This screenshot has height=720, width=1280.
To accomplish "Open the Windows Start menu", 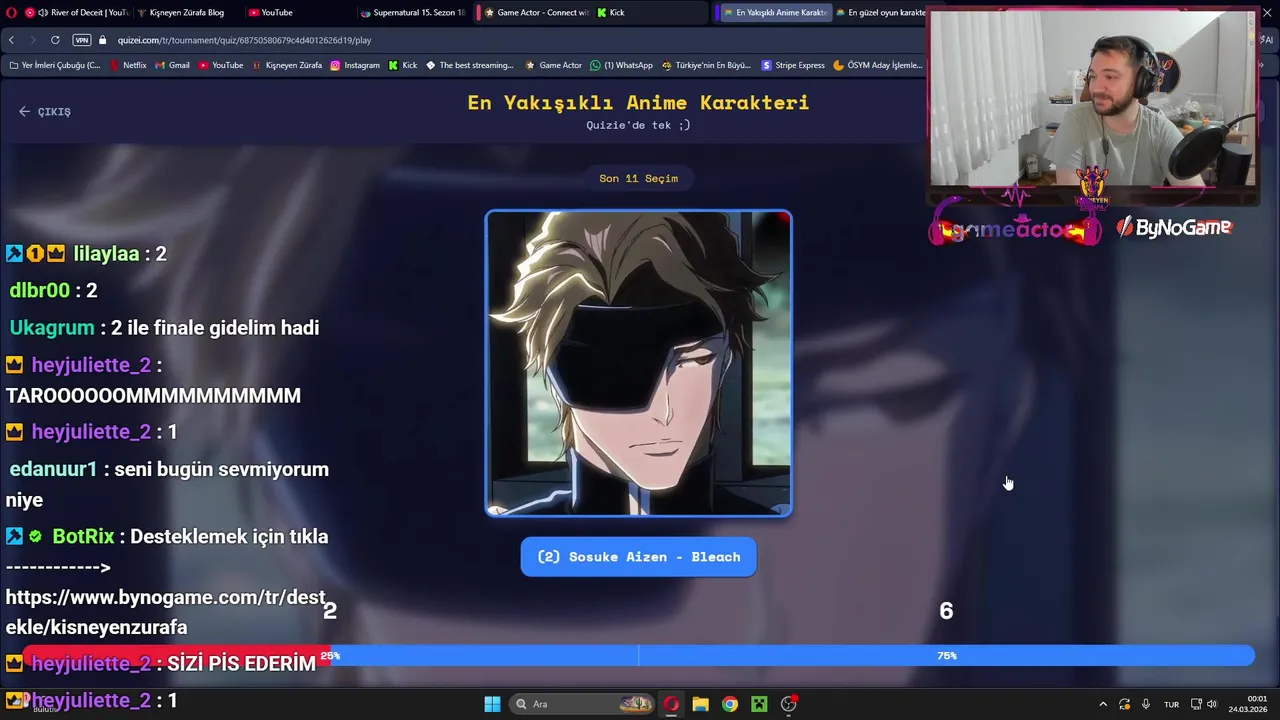I will coord(492,704).
